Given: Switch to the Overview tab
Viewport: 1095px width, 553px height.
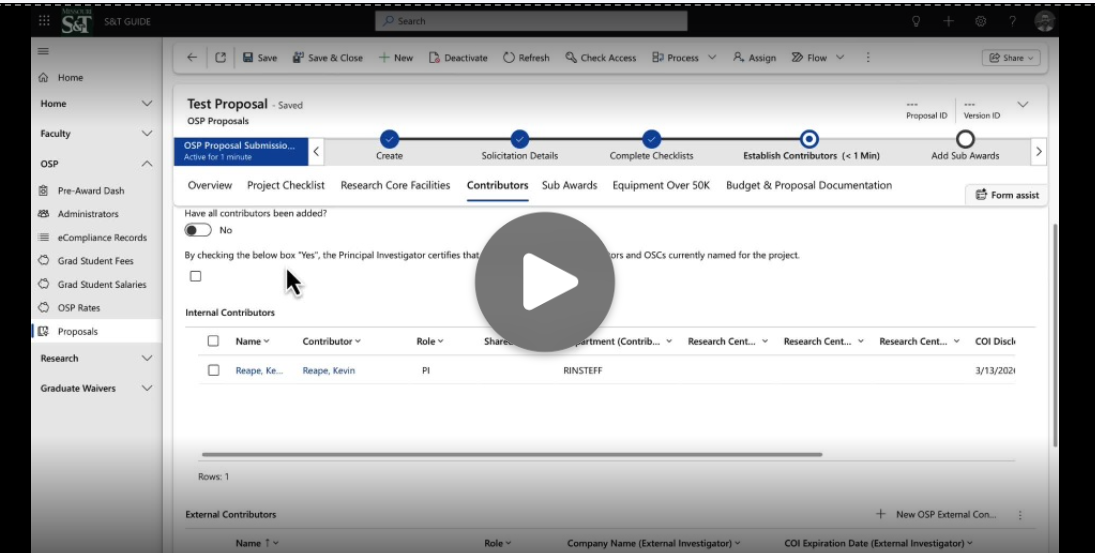Looking at the screenshot, I should coord(210,185).
